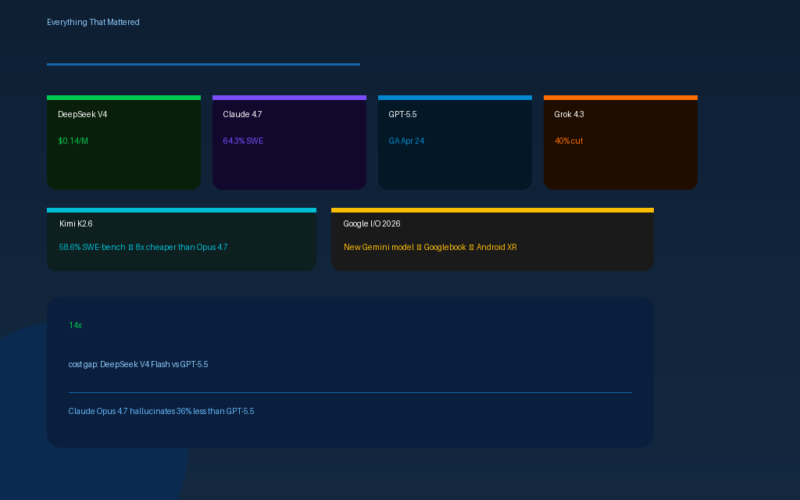Select the Grok 4.3 card title
The image size is (800, 500).
coord(569,114)
